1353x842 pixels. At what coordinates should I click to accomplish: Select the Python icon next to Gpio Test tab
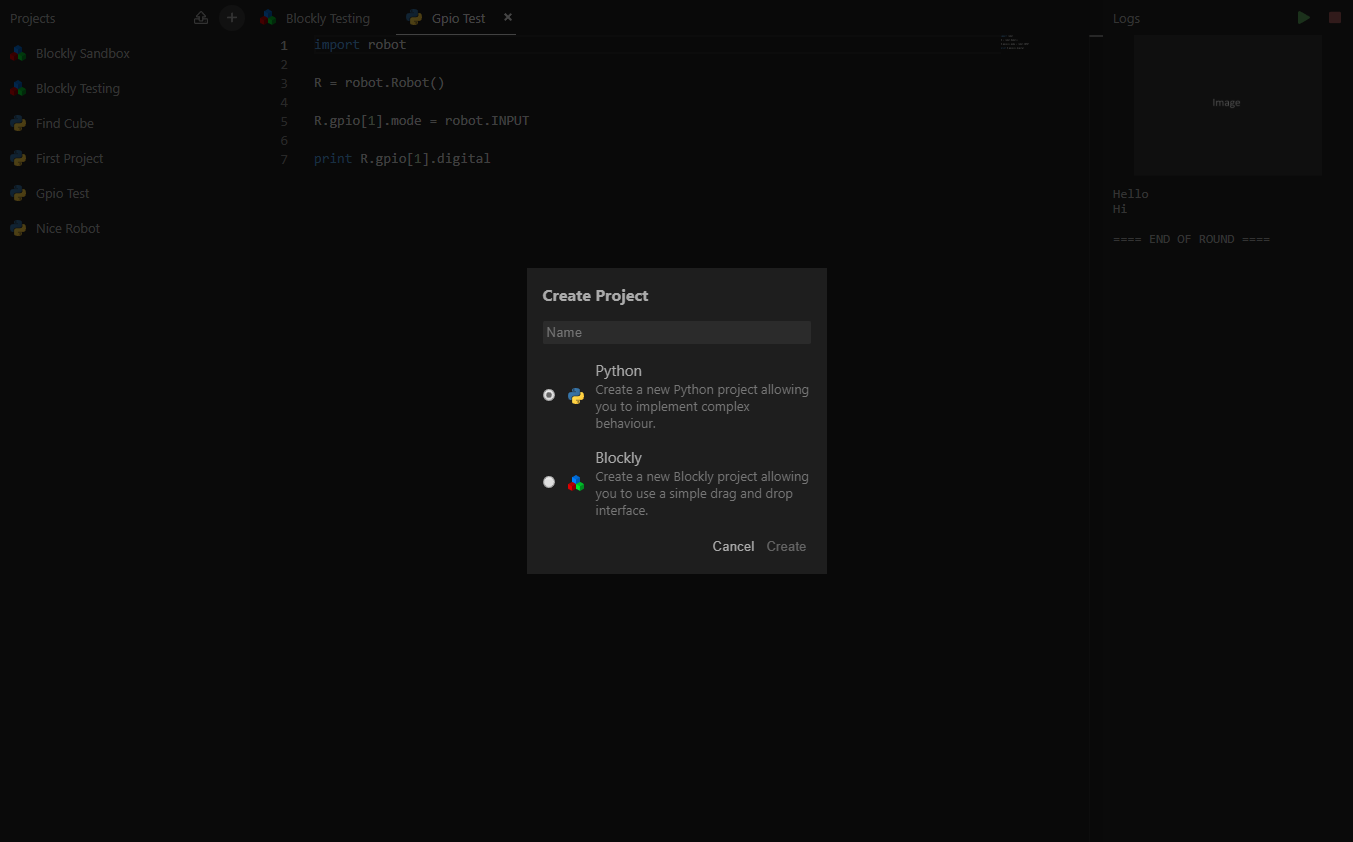[415, 17]
